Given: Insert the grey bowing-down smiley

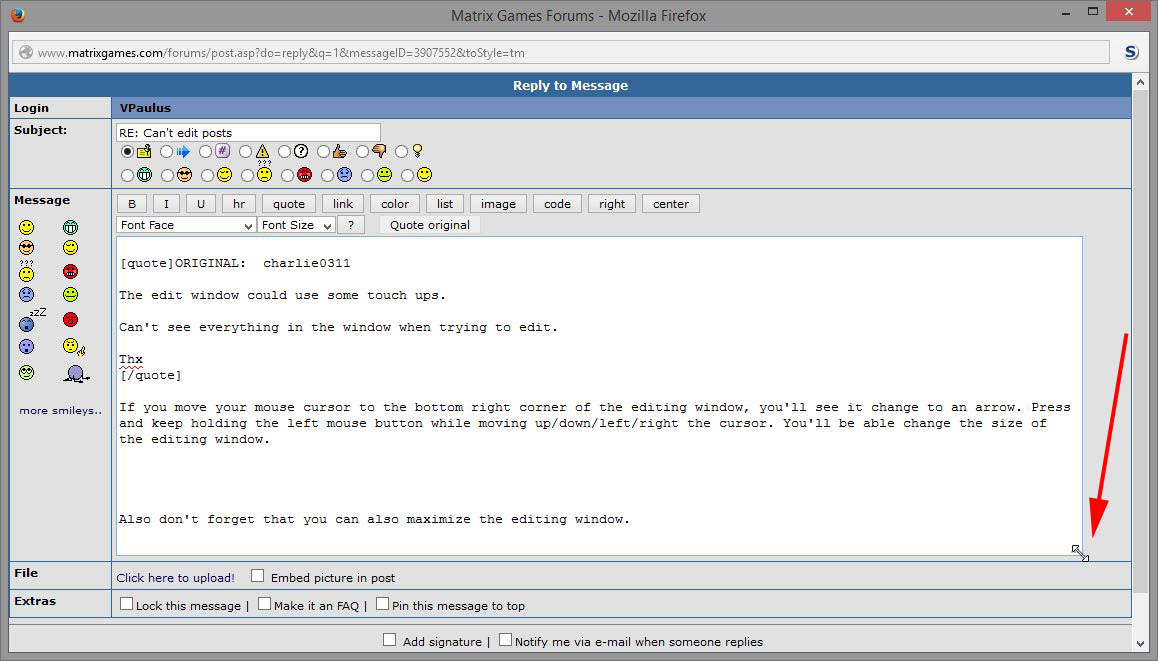Looking at the screenshot, I should point(75,374).
